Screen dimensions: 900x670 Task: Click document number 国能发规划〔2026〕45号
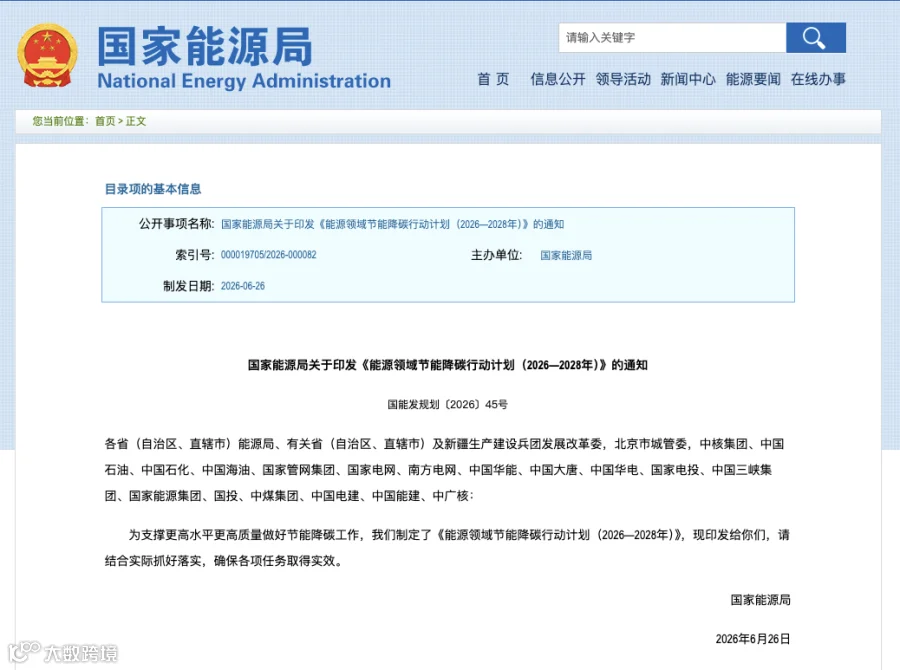(x=447, y=405)
